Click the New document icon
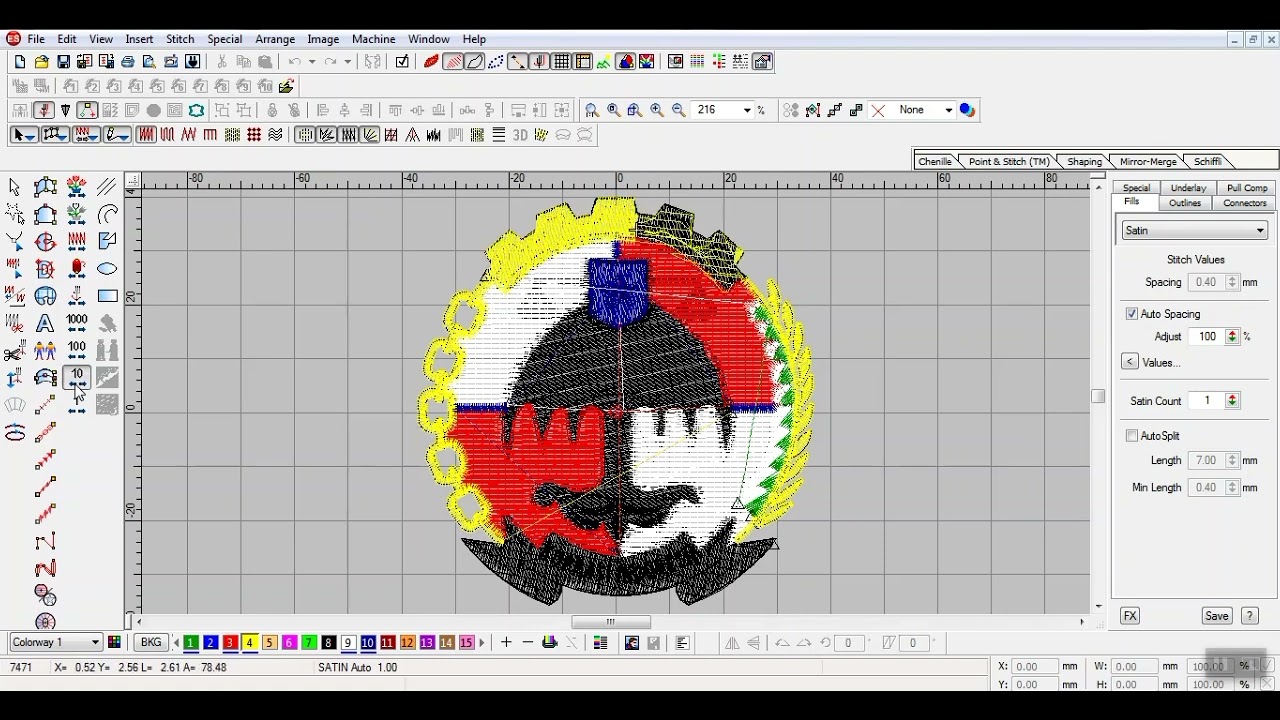This screenshot has height=720, width=1280. 20,62
